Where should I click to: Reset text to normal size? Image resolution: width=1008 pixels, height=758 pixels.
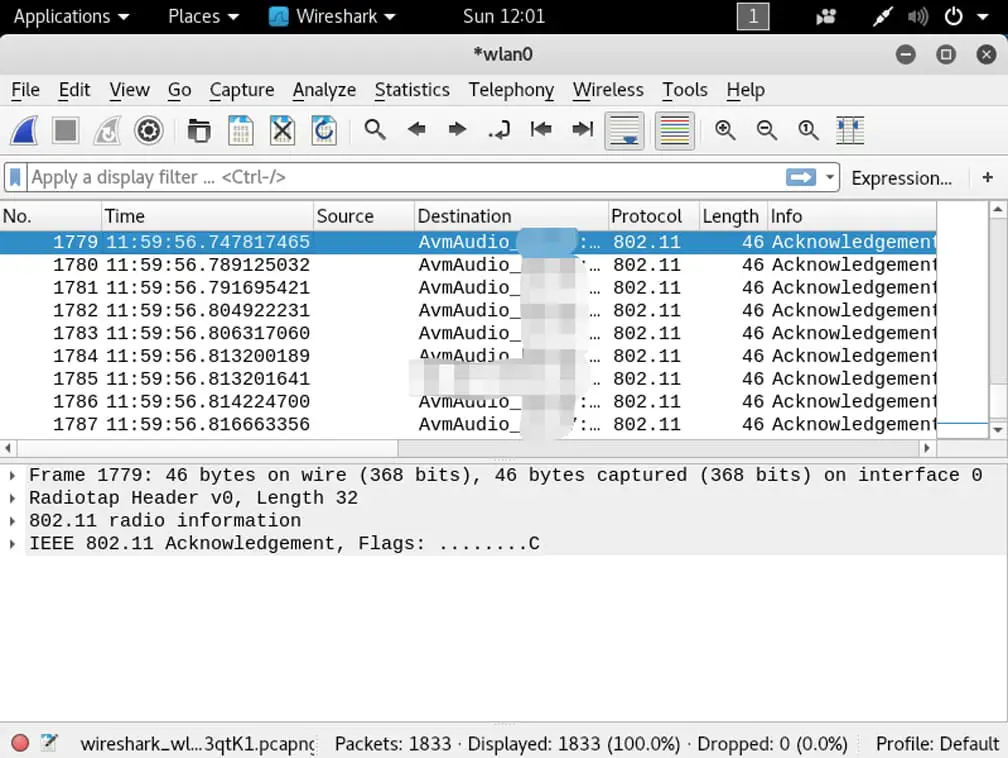point(808,130)
